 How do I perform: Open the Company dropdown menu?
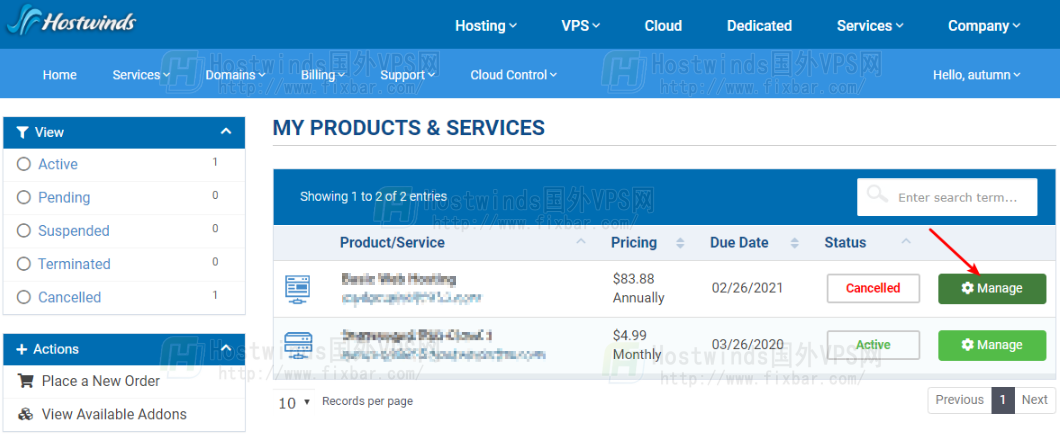click(x=984, y=26)
